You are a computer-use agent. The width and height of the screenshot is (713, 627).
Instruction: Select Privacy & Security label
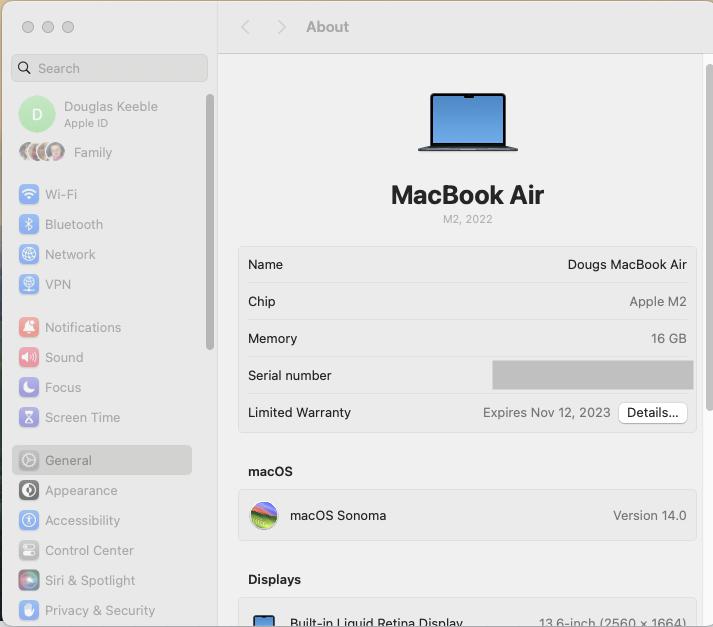coord(100,611)
